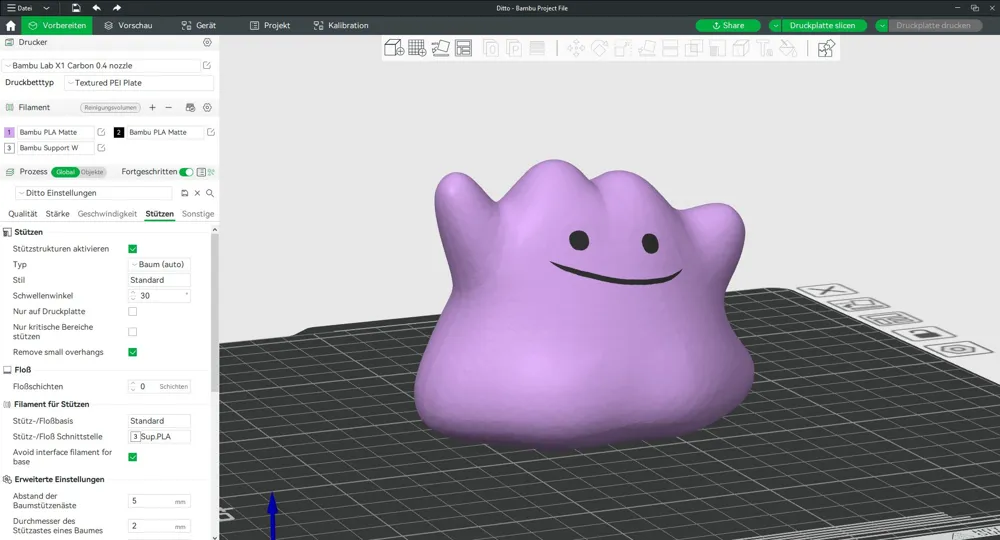Click the Add plate grid icon
Viewport: 1000px width, 540px height.
[x=416, y=48]
